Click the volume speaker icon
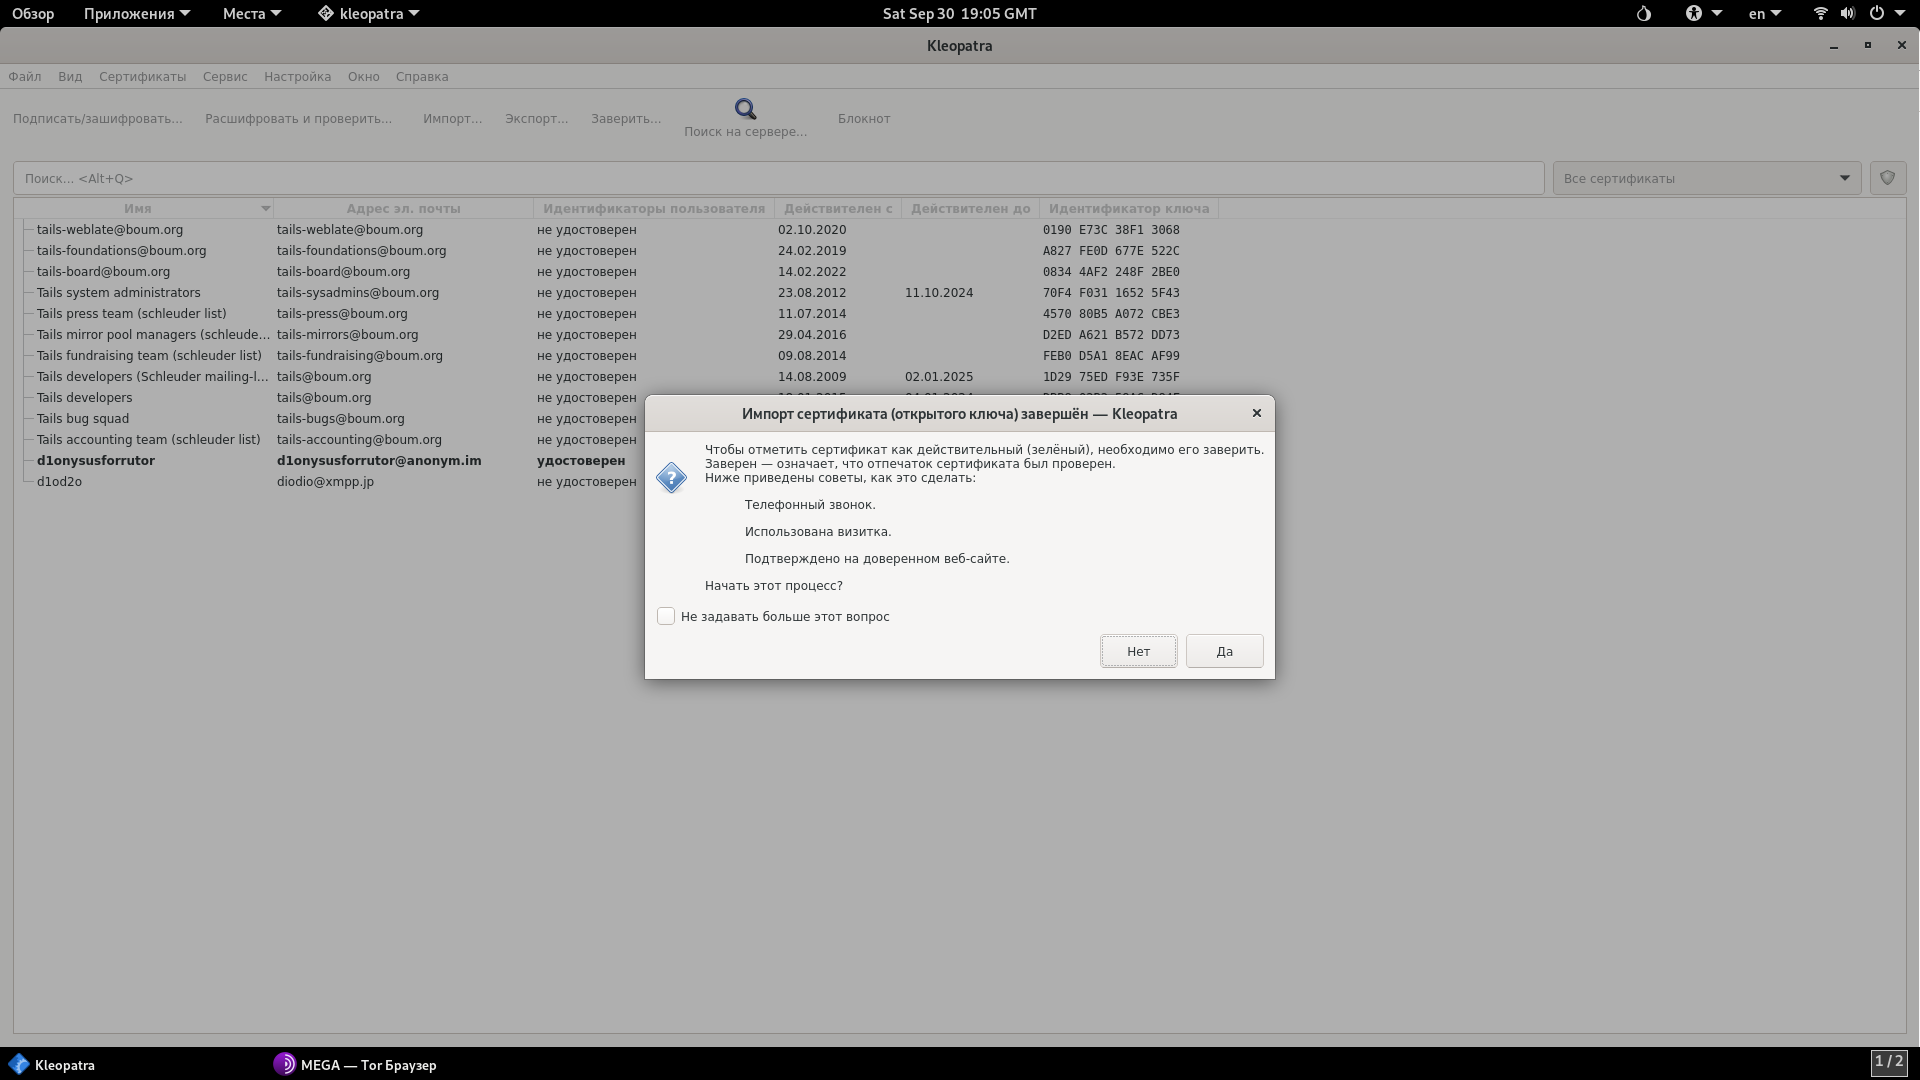 (x=1847, y=14)
